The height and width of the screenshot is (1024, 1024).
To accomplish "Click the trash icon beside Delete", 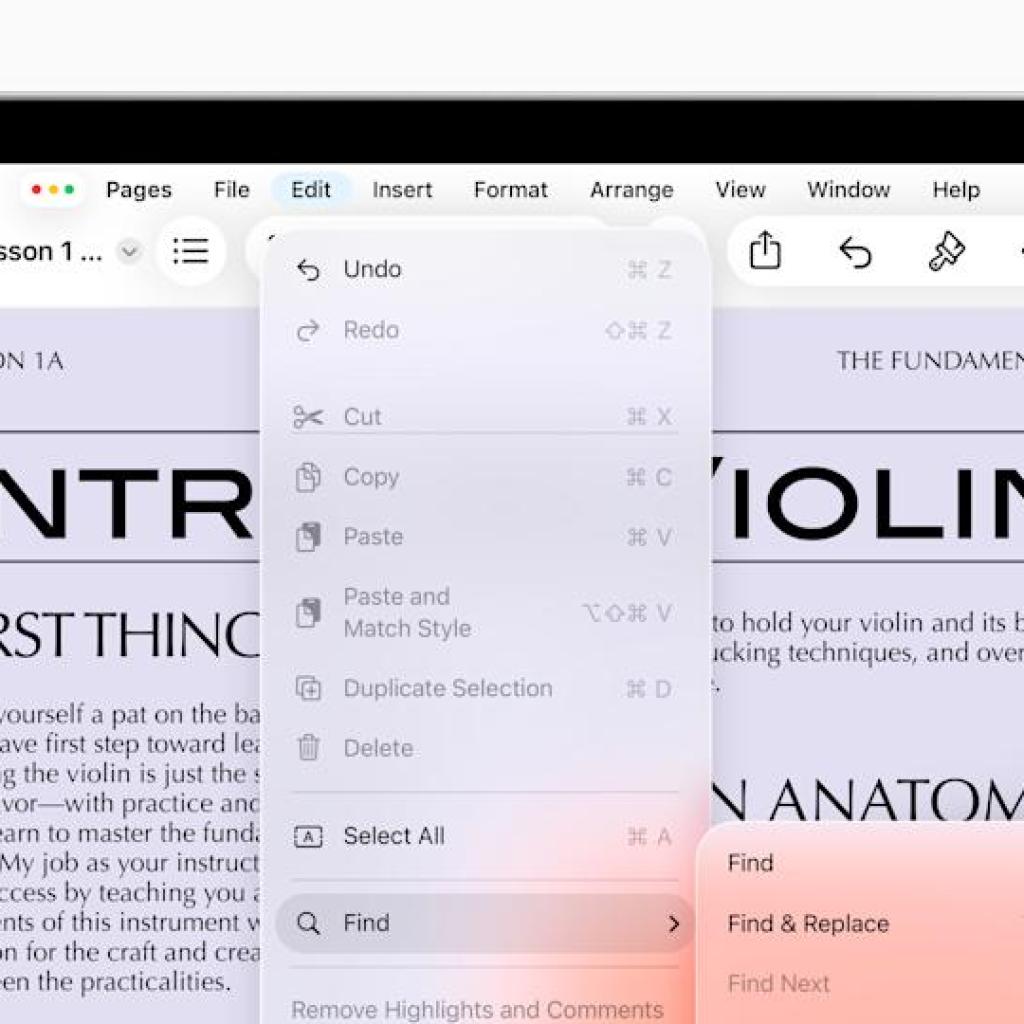I will click(308, 748).
